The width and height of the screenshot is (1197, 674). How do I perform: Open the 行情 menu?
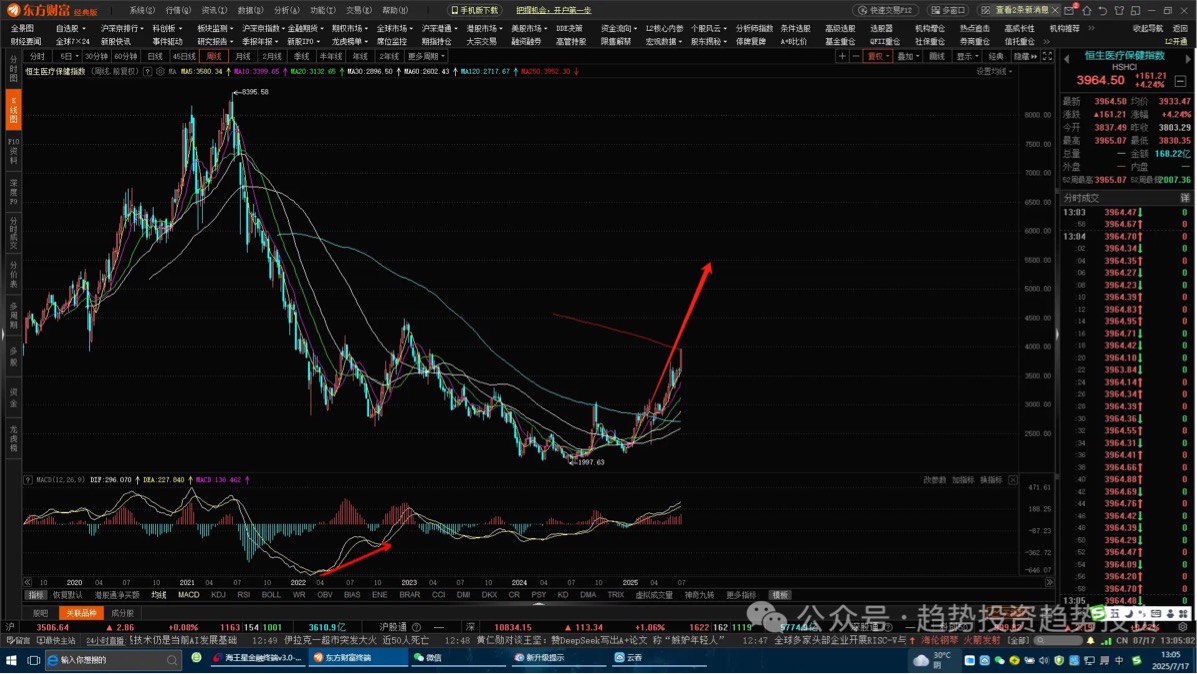pyautogui.click(x=178, y=10)
